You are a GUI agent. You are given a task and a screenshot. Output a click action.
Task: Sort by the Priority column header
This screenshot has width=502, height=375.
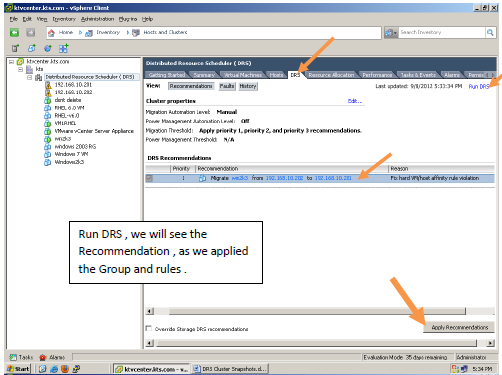coord(183,168)
